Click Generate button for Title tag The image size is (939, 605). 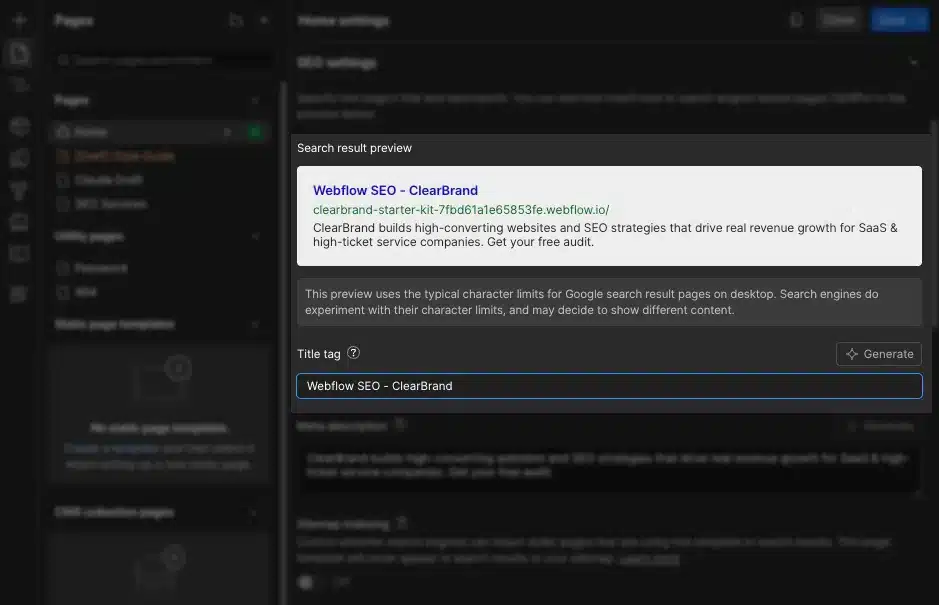878,354
